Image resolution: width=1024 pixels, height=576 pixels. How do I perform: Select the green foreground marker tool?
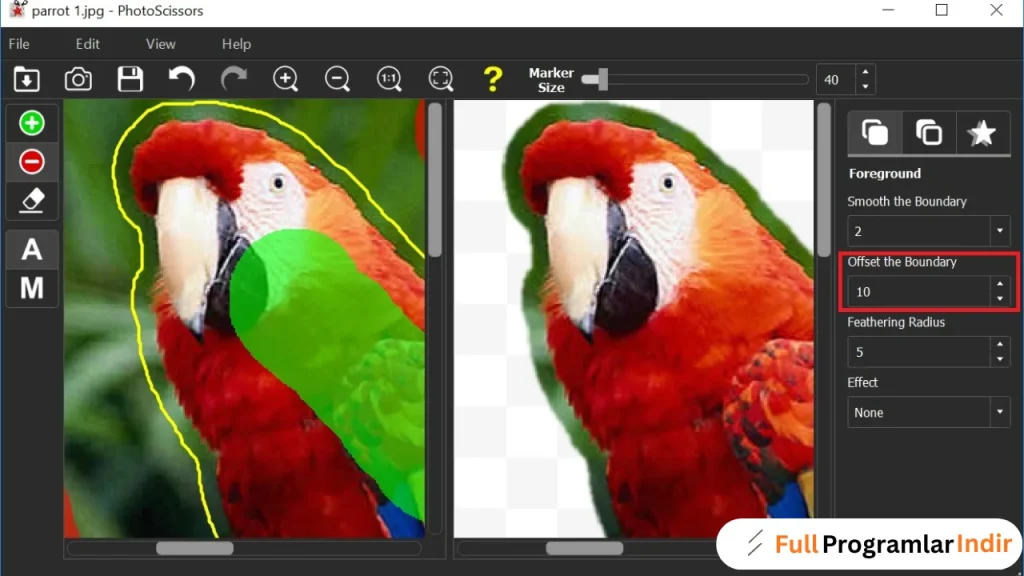[x=31, y=123]
